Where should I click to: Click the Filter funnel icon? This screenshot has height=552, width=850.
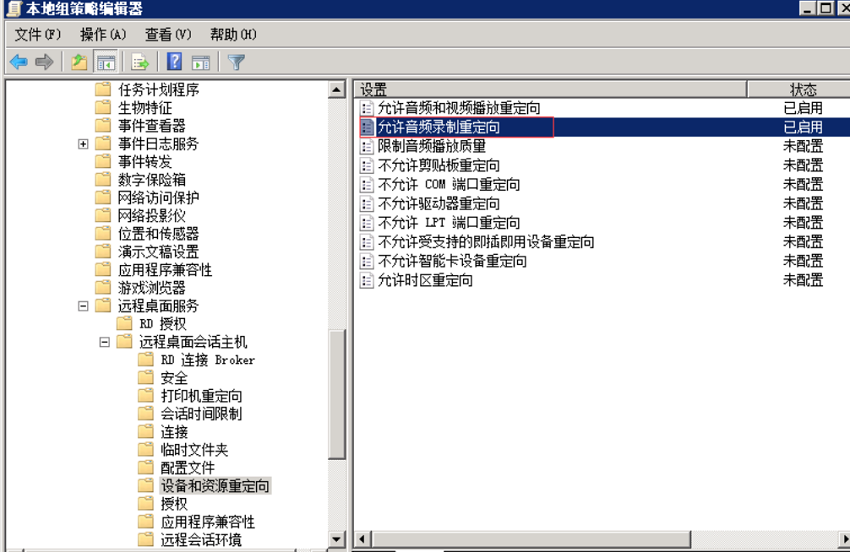coord(236,62)
